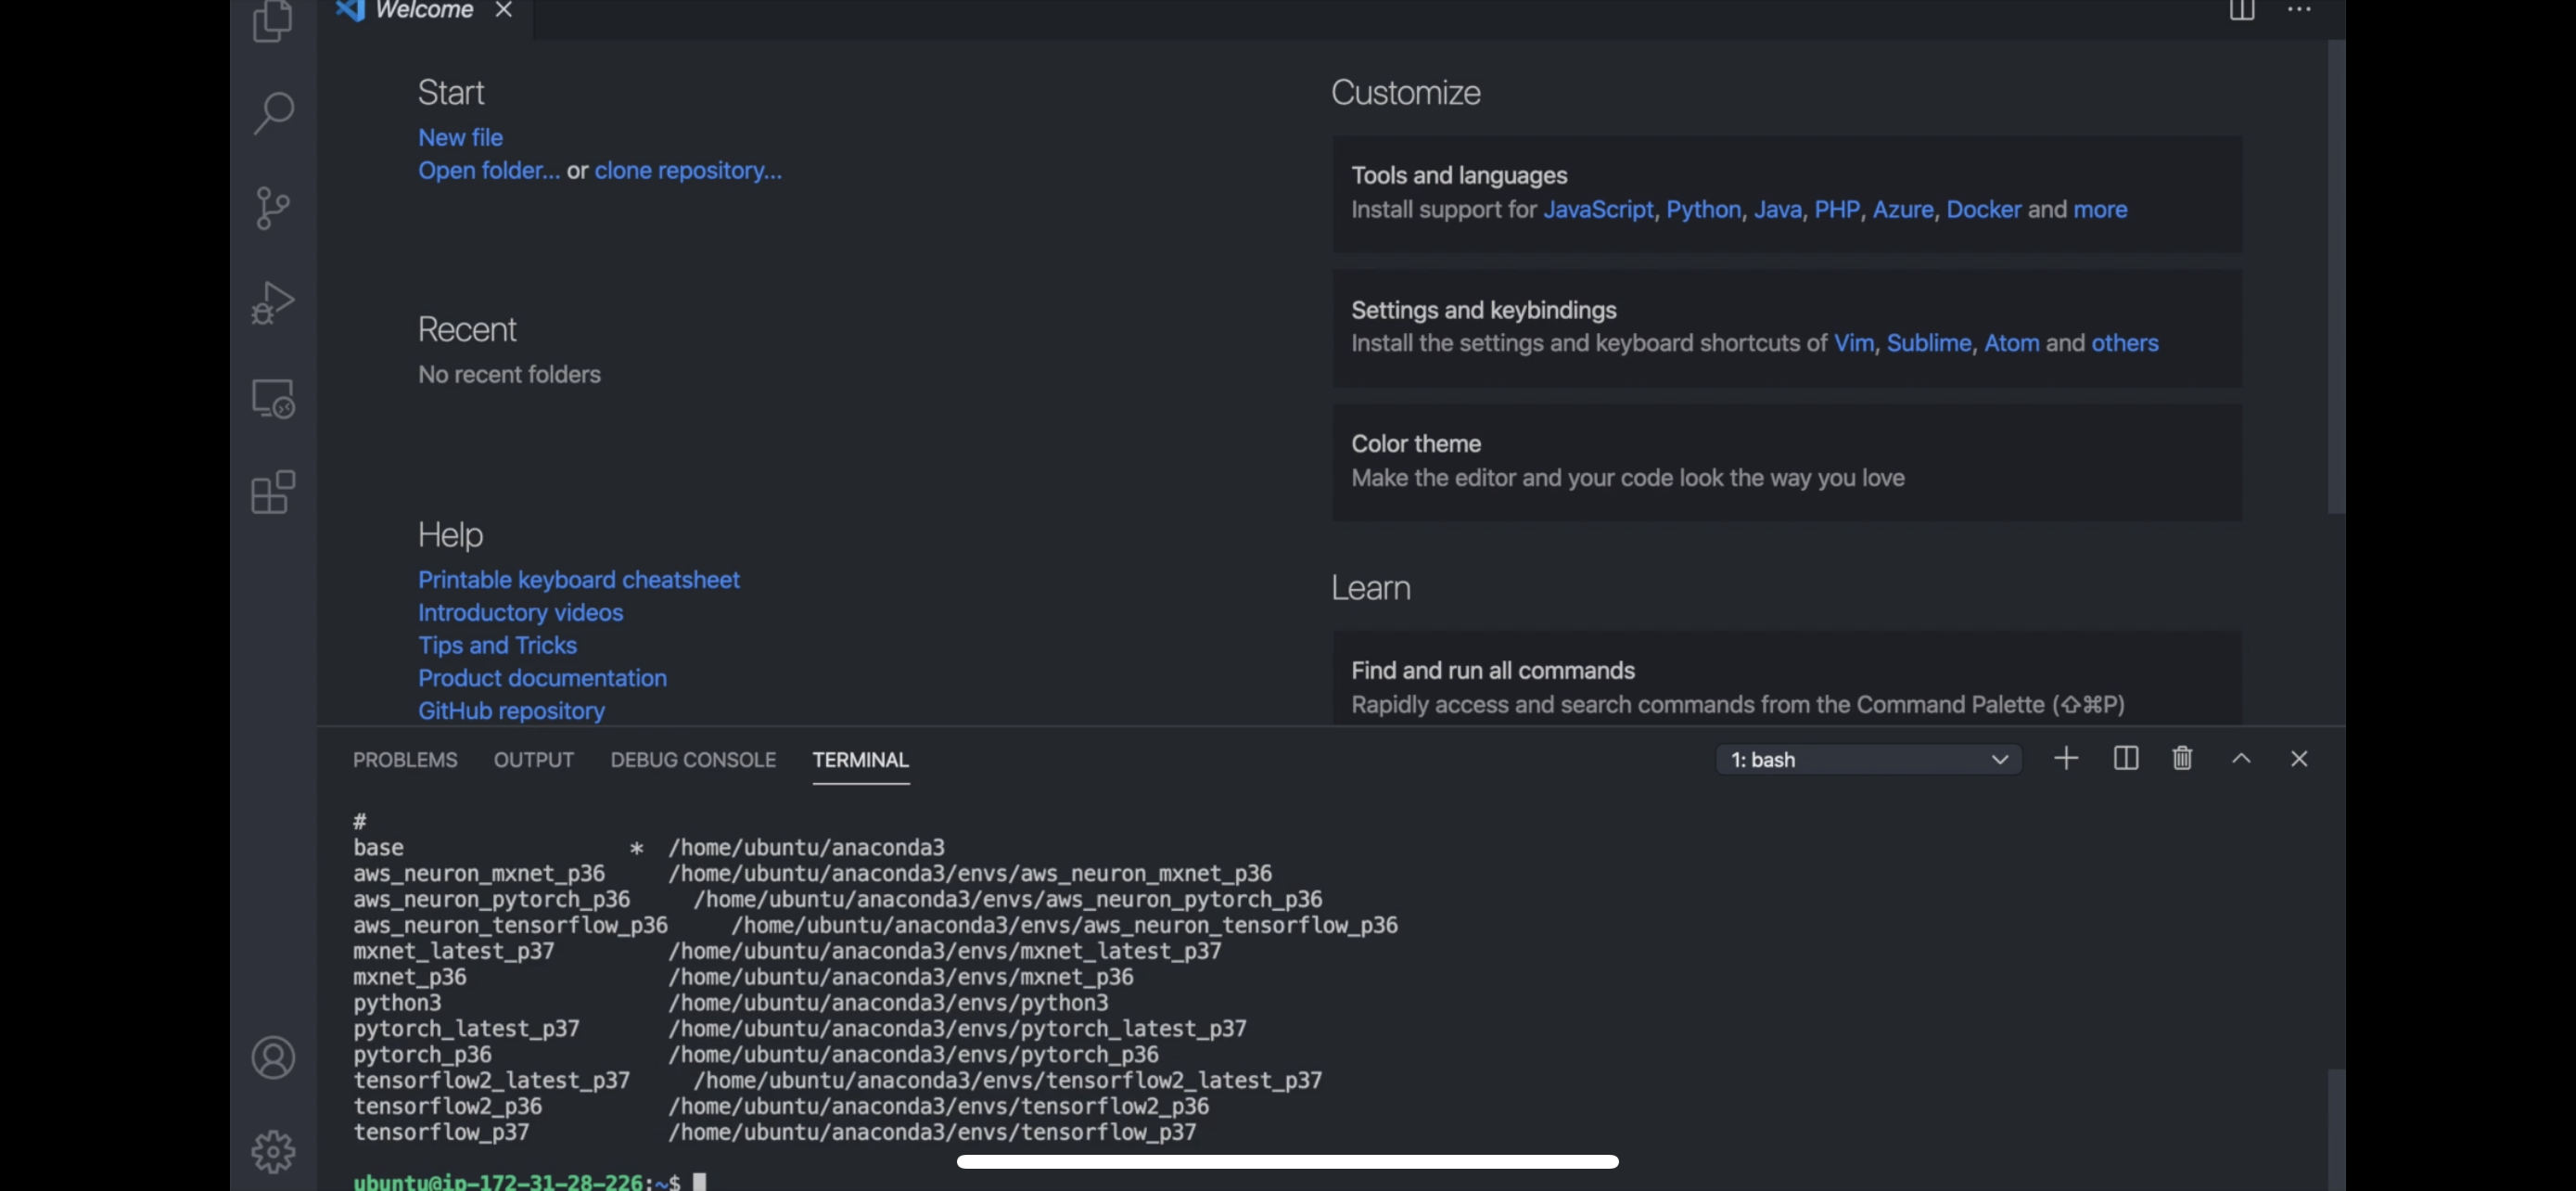Screen dimensions: 2576x1191
Task: Split the terminal panel
Action: 2126,759
